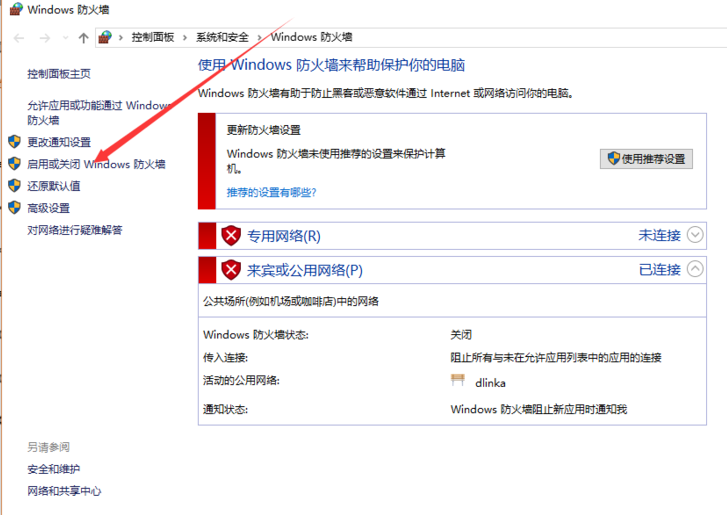Open 网络和共享中心 link
The image size is (727, 515).
click(x=64, y=491)
